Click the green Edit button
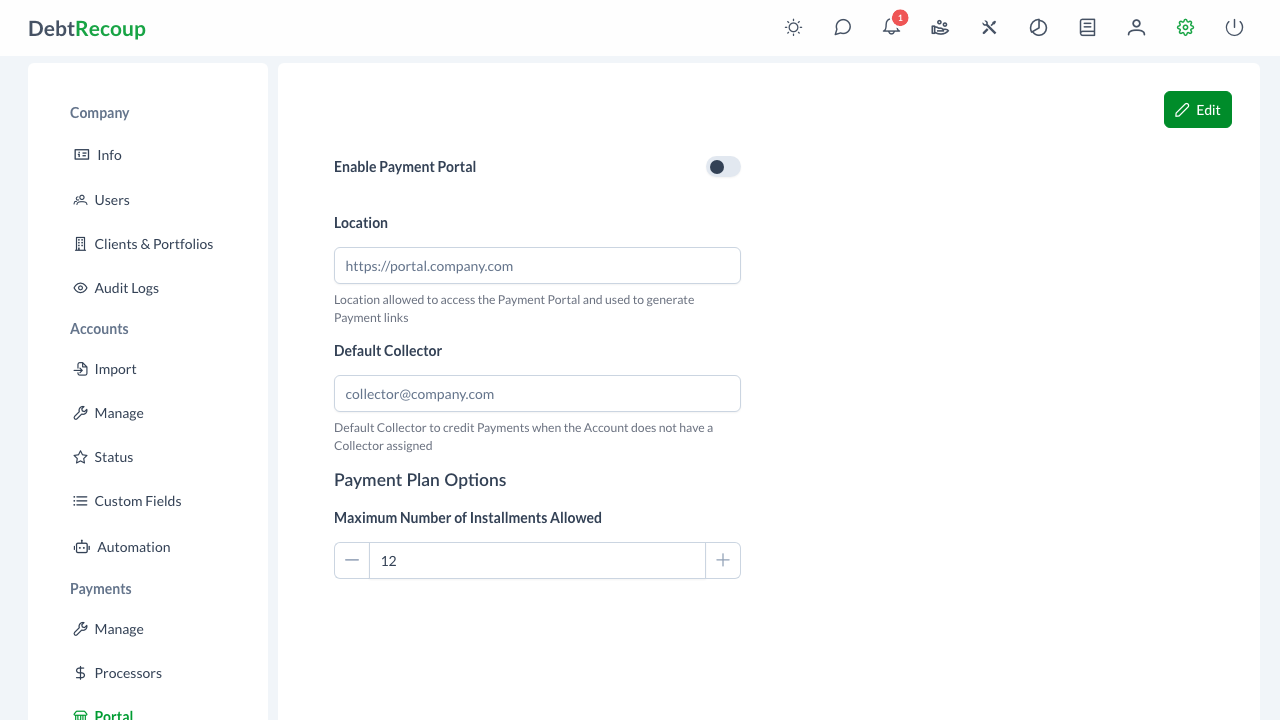The image size is (1280, 720). 1197,109
